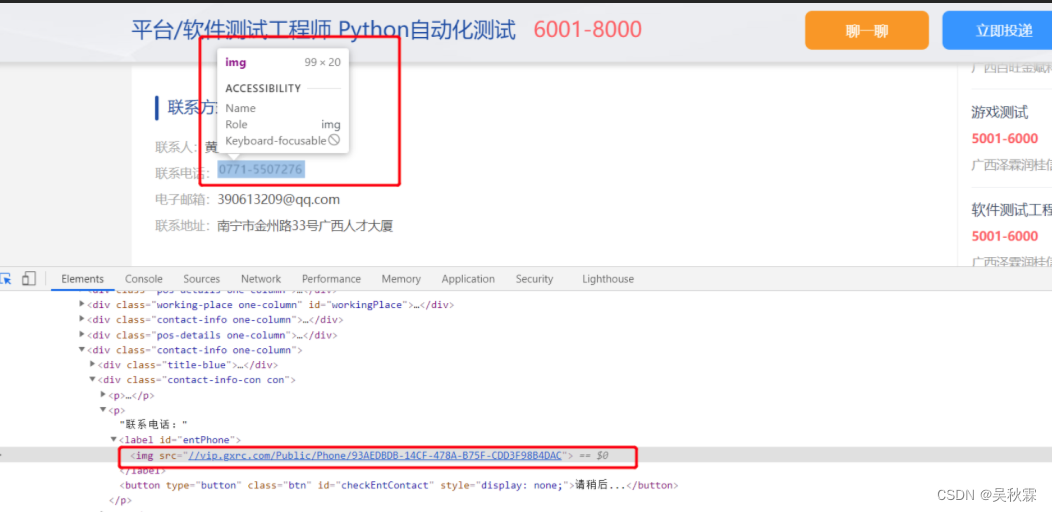The height and width of the screenshot is (512, 1052).
Task: Select the checkEntContact button node
Action: tap(399, 484)
